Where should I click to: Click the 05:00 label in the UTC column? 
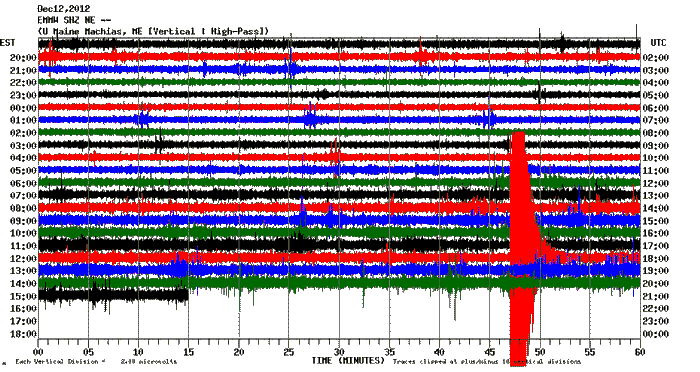coord(655,95)
